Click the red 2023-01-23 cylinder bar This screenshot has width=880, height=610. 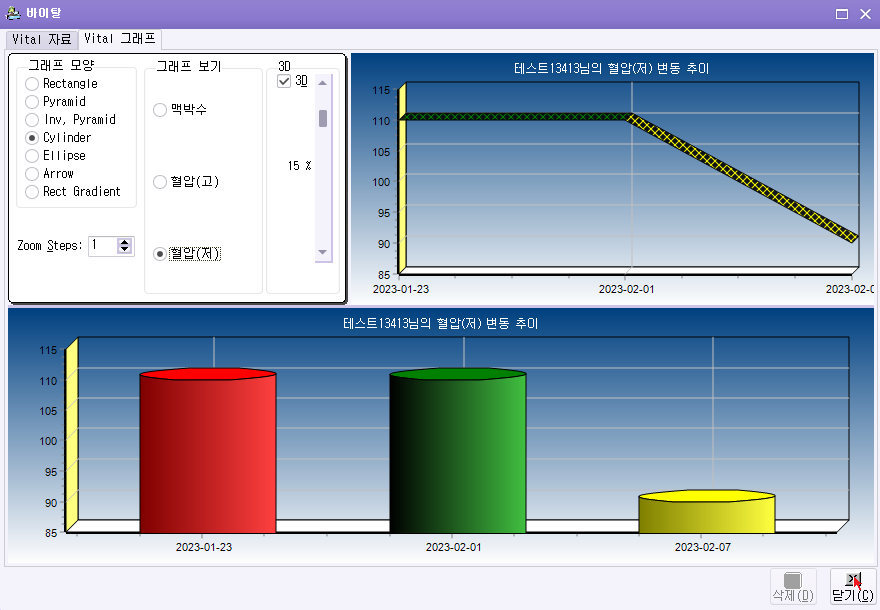208,451
